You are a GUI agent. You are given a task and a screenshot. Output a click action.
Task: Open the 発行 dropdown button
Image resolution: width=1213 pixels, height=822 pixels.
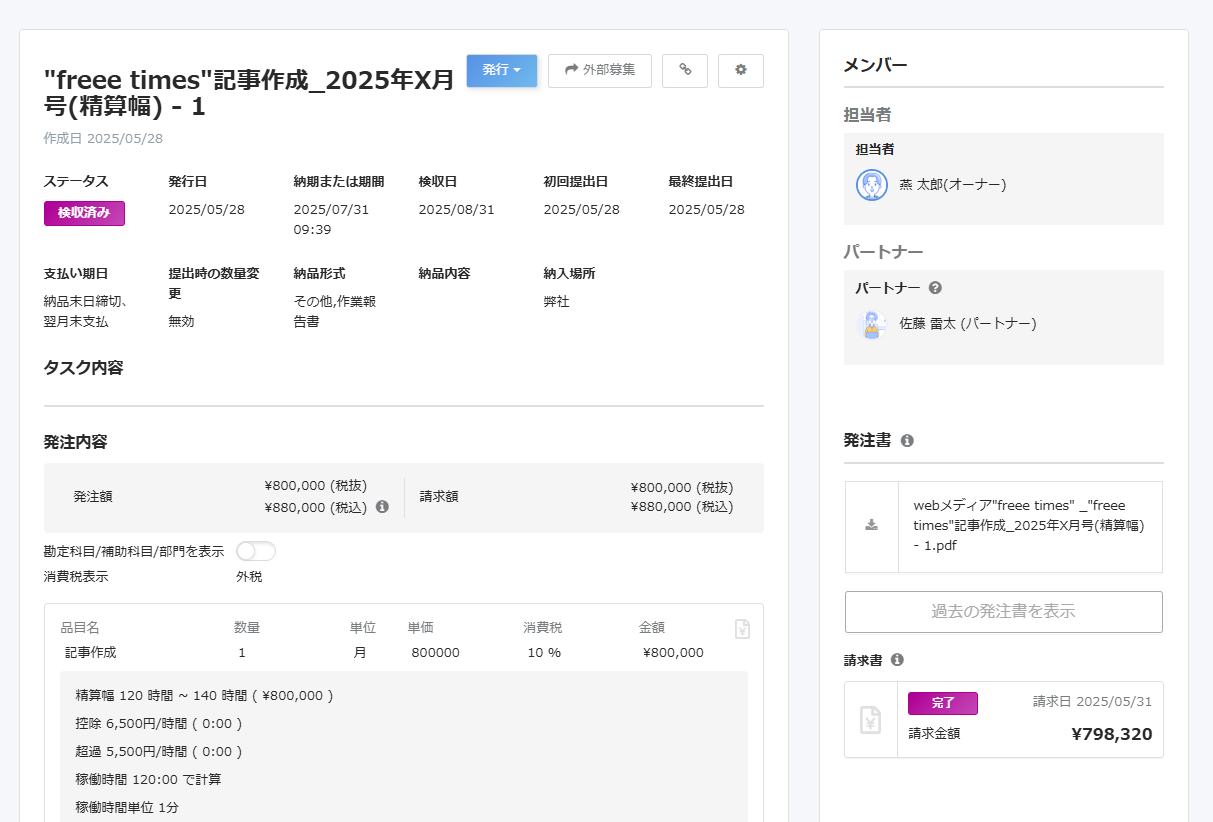click(502, 70)
